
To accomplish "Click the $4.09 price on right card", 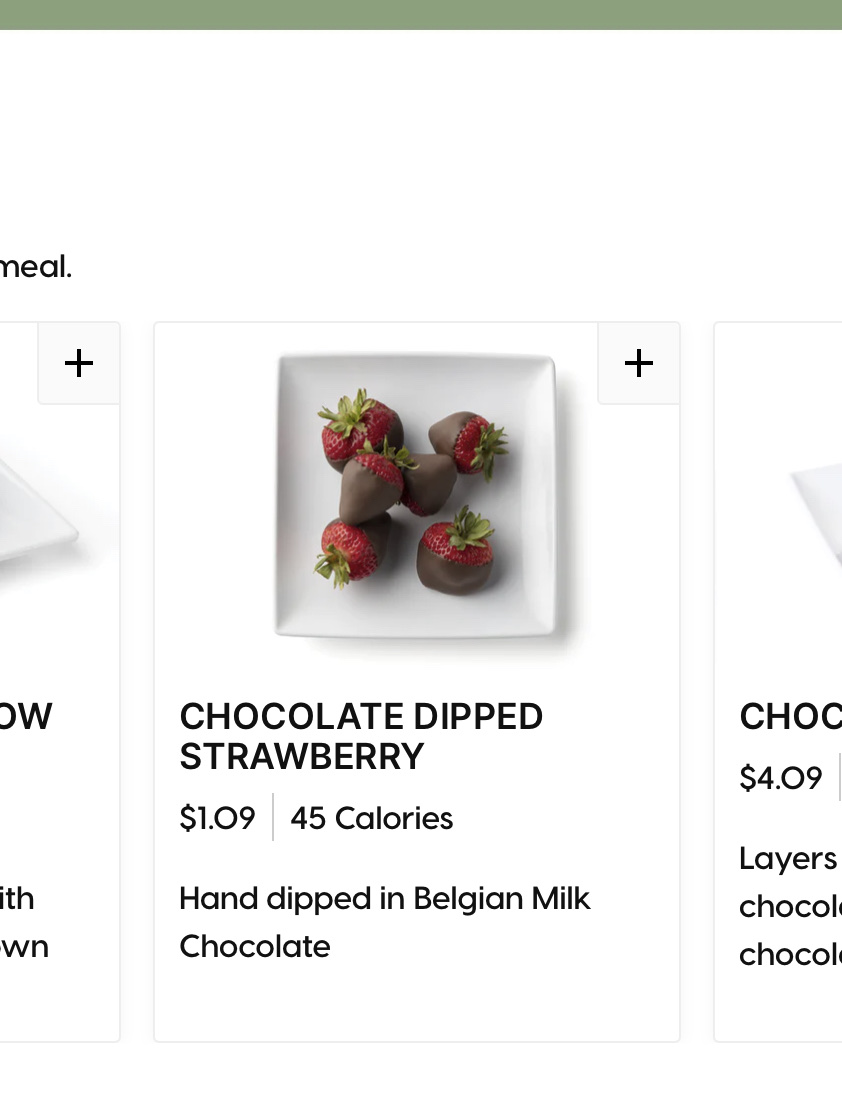I will pos(780,777).
